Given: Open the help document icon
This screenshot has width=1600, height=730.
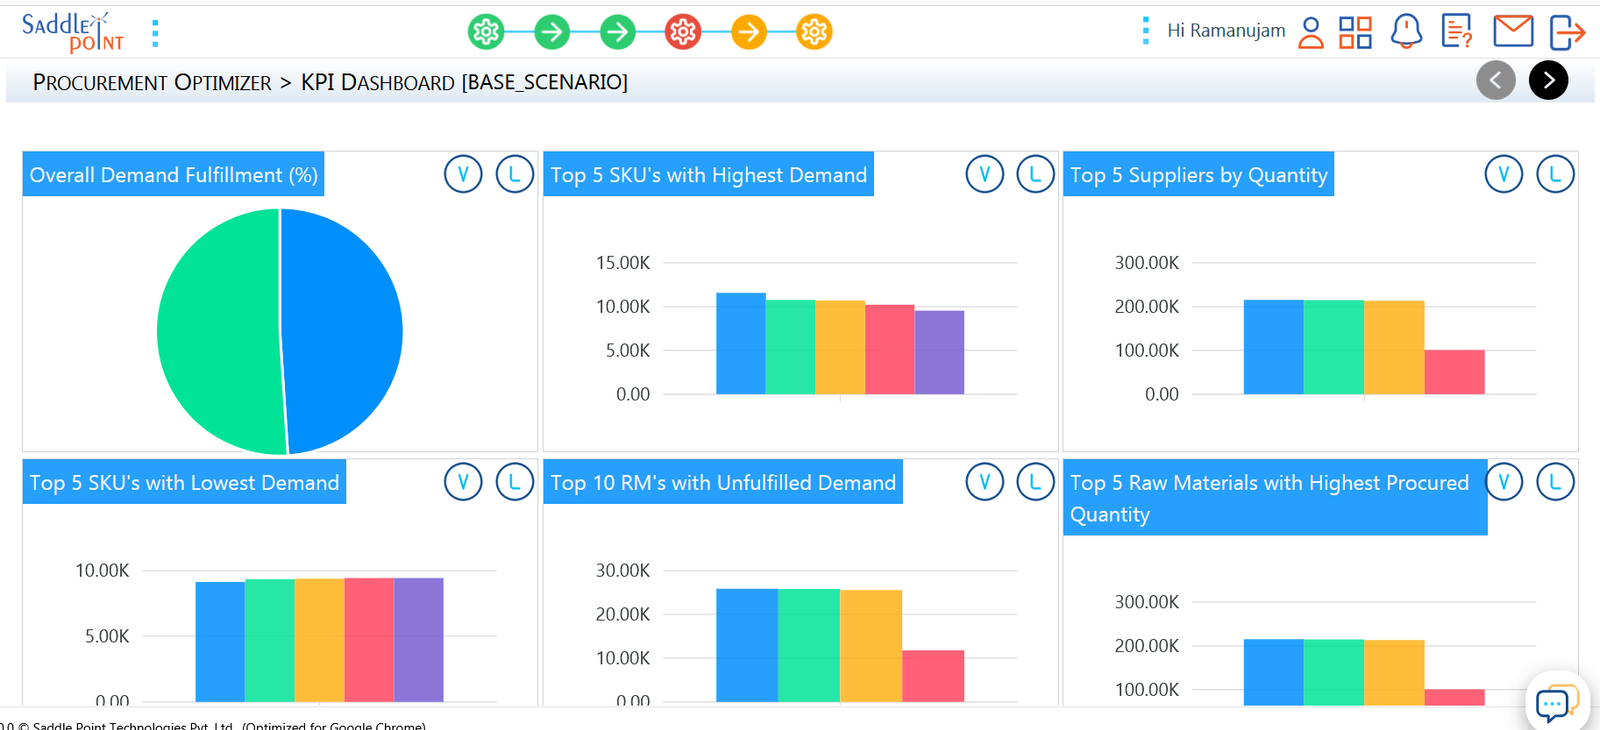Looking at the screenshot, I should [1457, 32].
